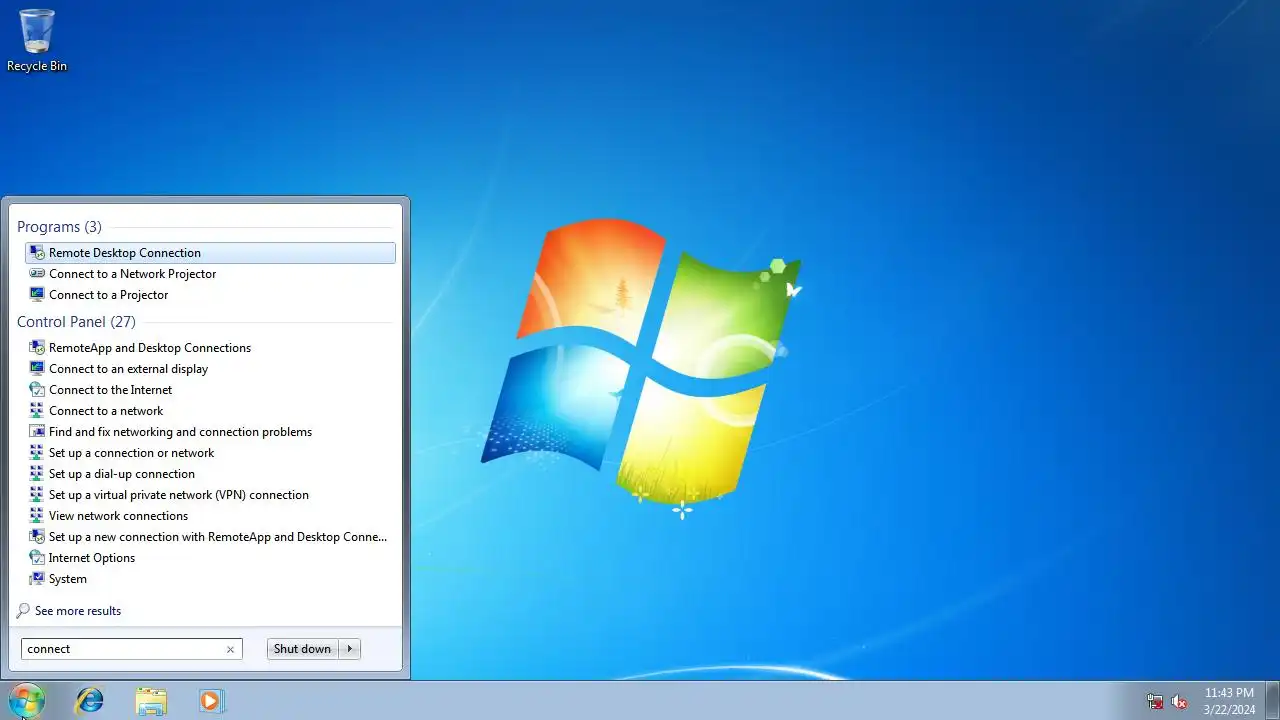Image resolution: width=1280 pixels, height=720 pixels.
Task: Click the Connect to the Internet icon
Action: tap(37, 390)
